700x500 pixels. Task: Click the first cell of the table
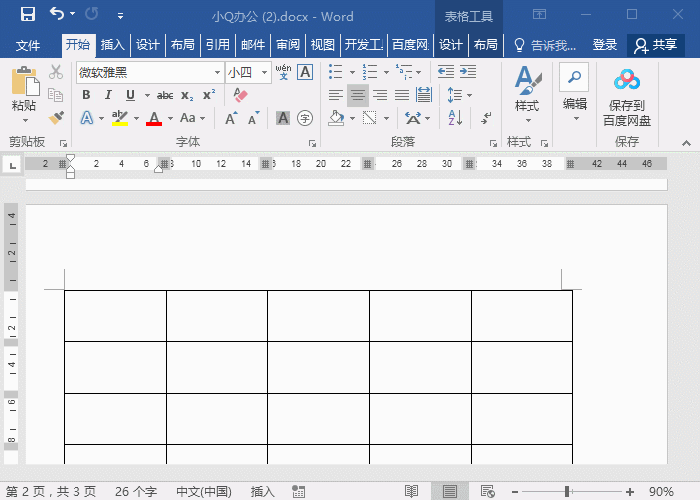[115, 315]
